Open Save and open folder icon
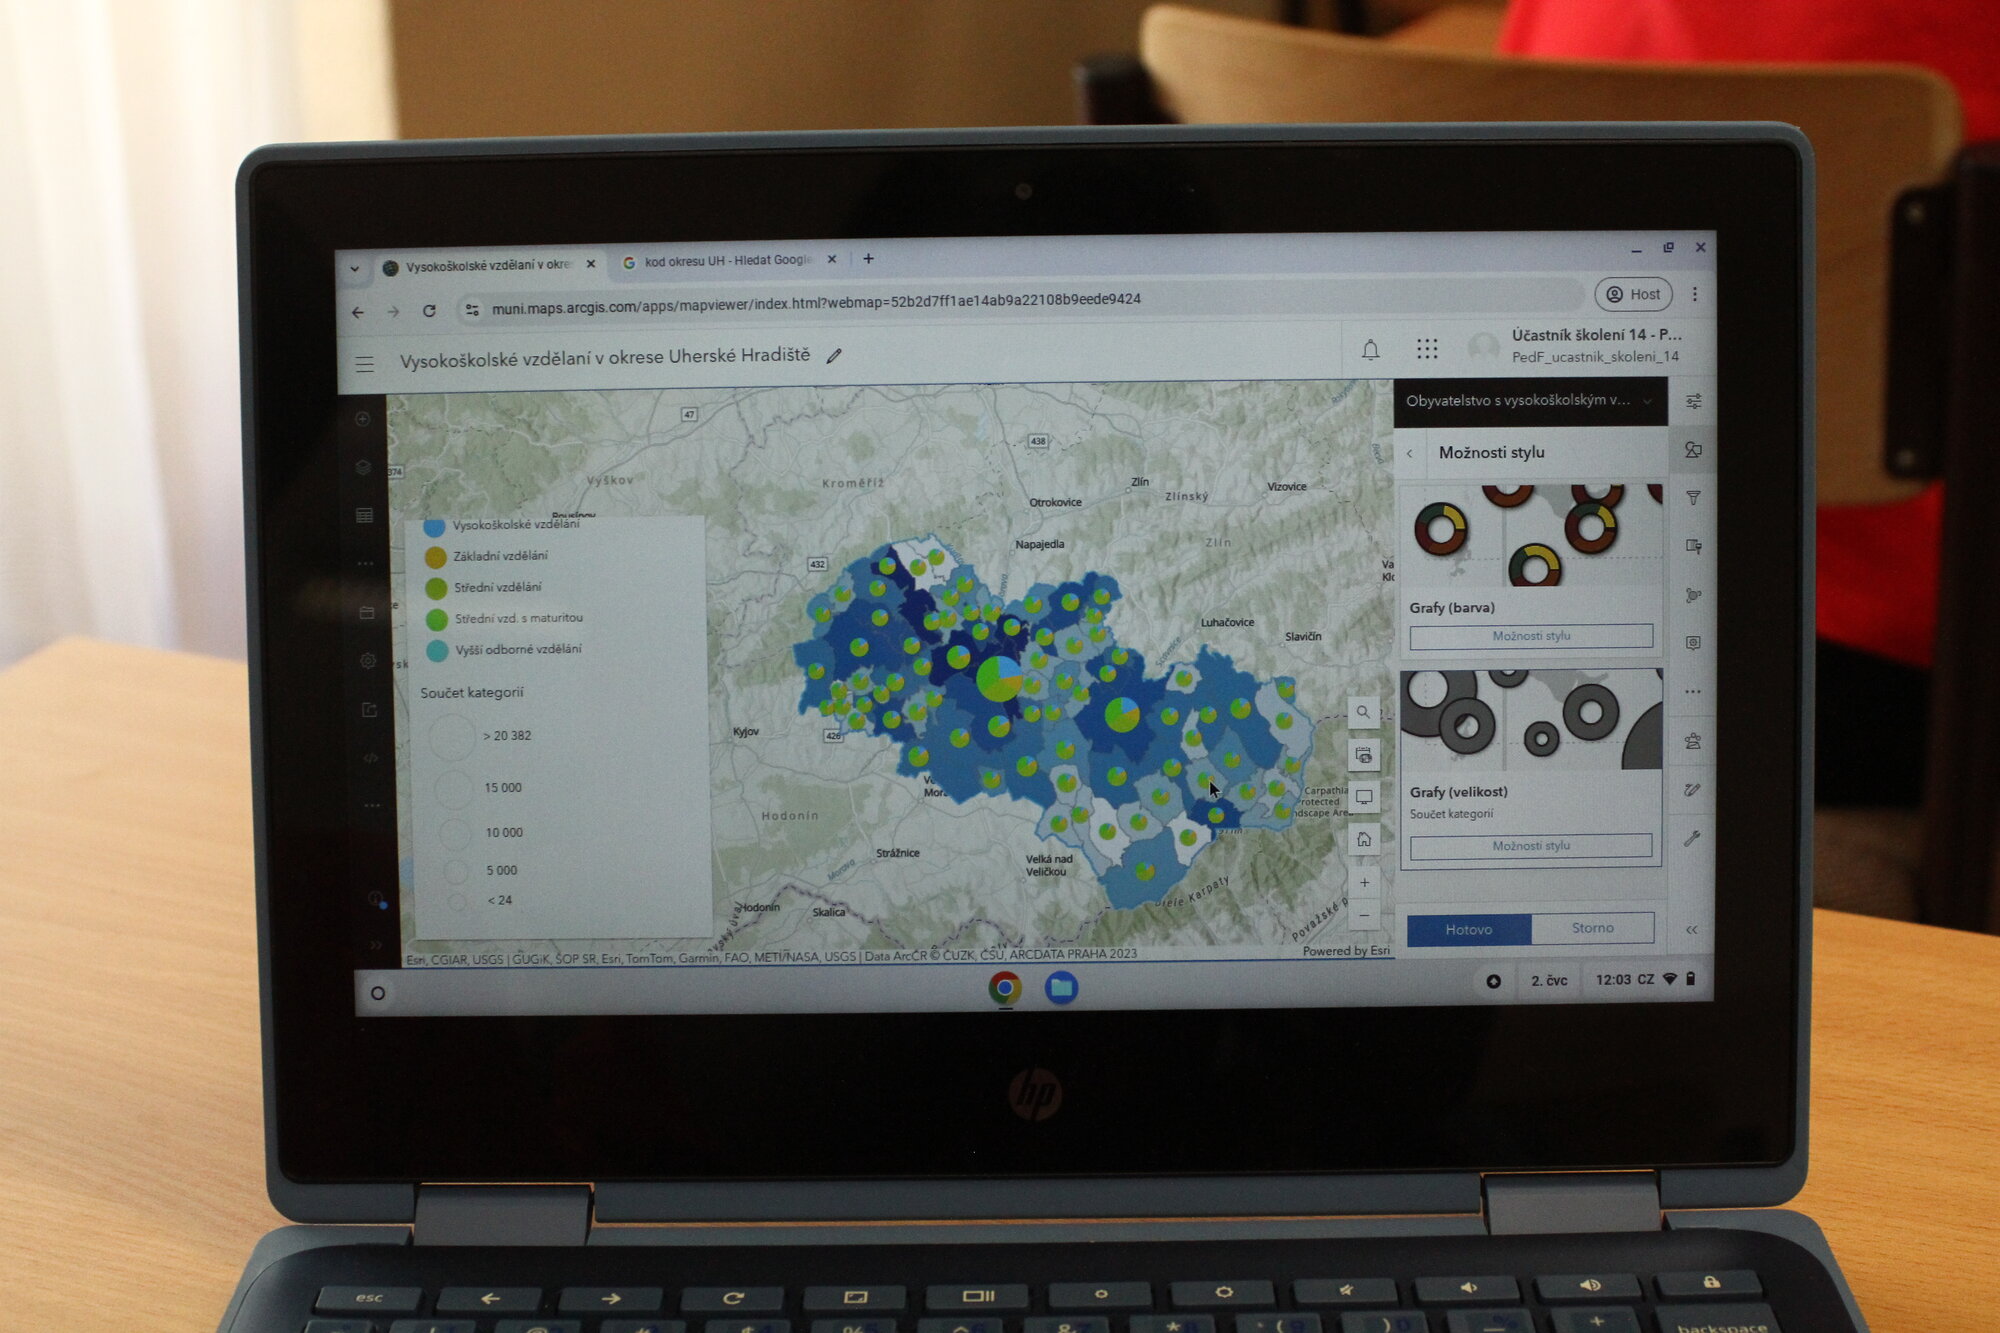2000x1333 pixels. tap(367, 612)
